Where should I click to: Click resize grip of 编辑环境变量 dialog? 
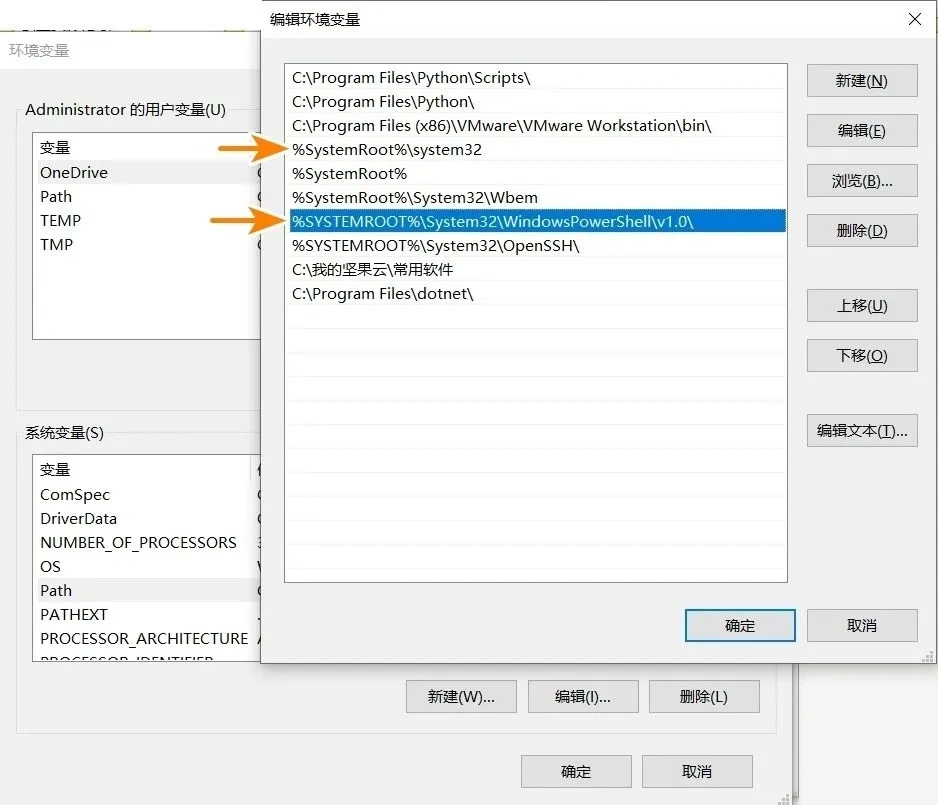point(928,657)
